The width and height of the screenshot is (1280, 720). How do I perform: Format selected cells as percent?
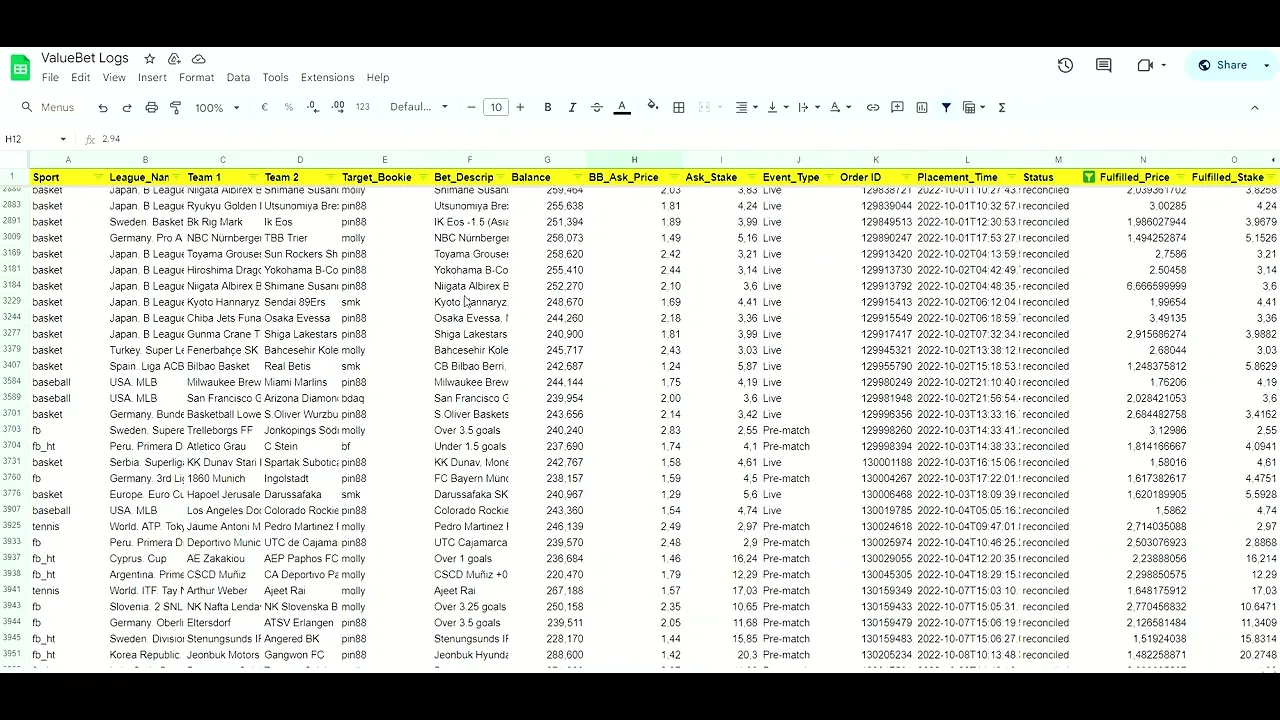point(289,107)
